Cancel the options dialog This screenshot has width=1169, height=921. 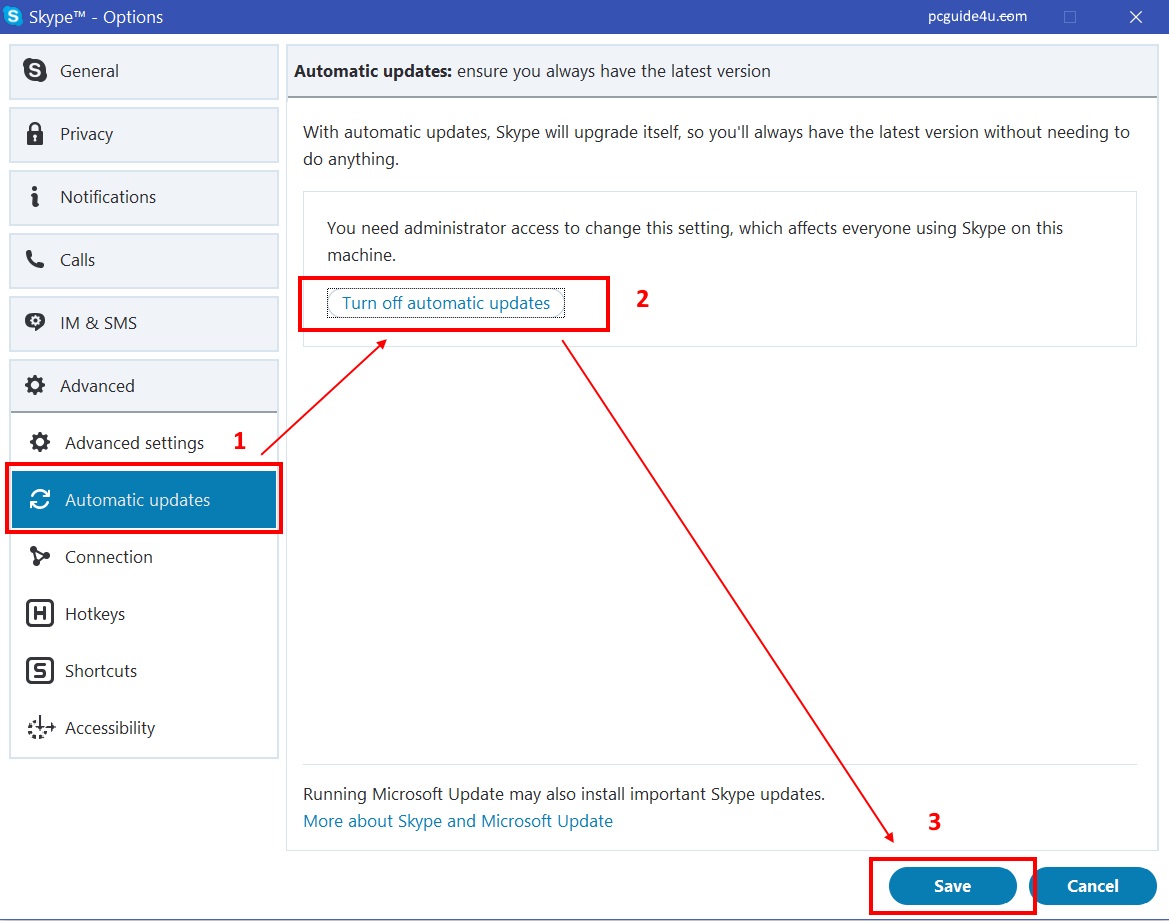pos(1092,886)
